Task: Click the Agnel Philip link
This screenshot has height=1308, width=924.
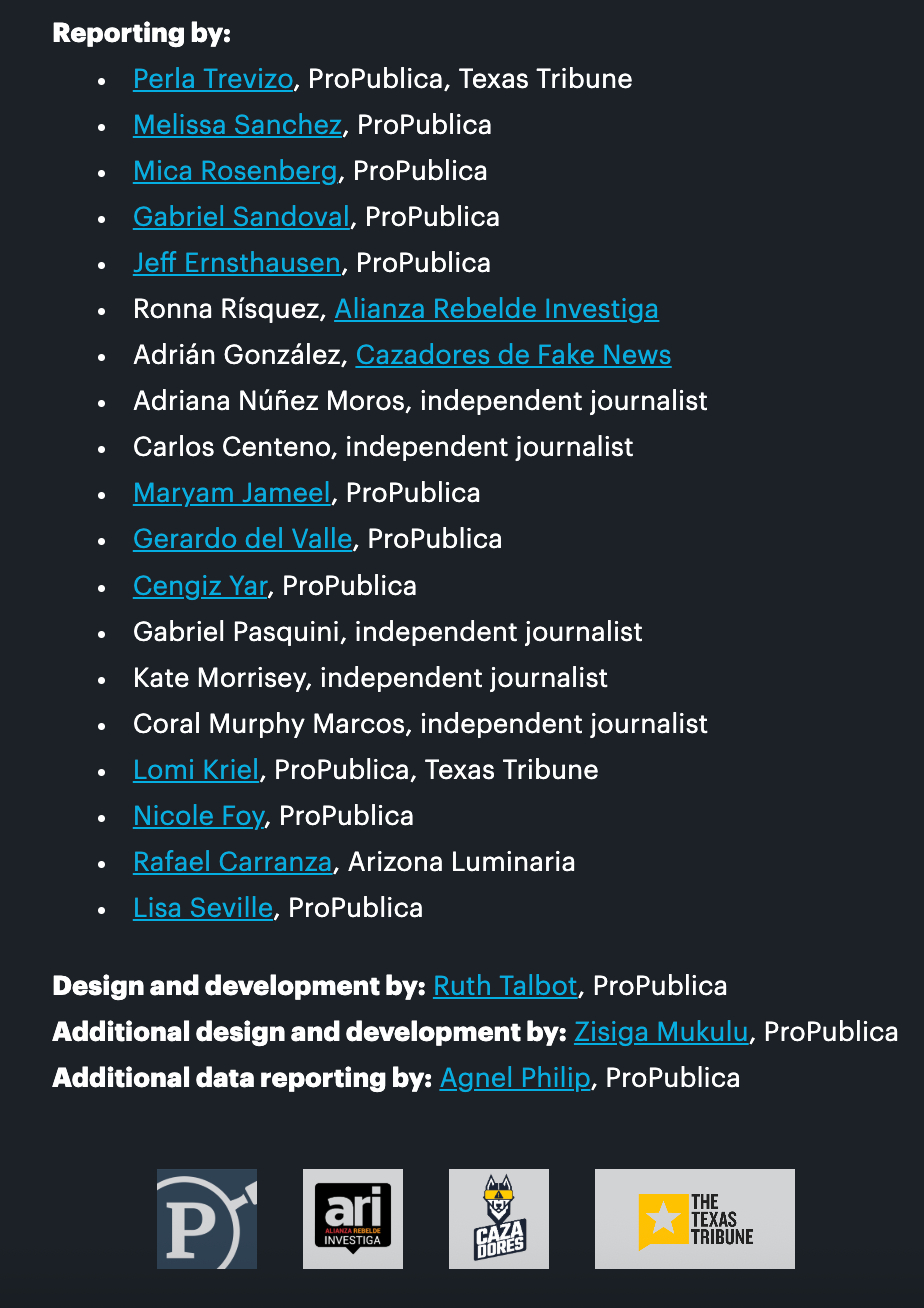Action: (x=515, y=1077)
